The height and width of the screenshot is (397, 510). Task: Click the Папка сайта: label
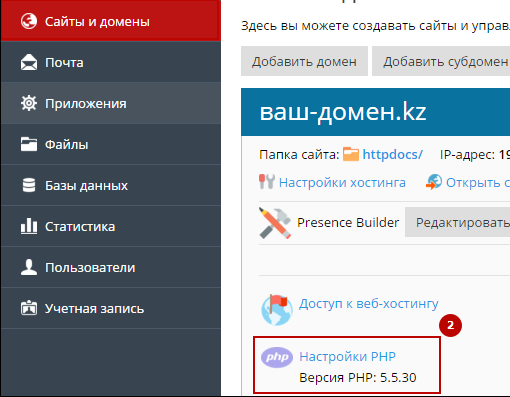tap(299, 155)
